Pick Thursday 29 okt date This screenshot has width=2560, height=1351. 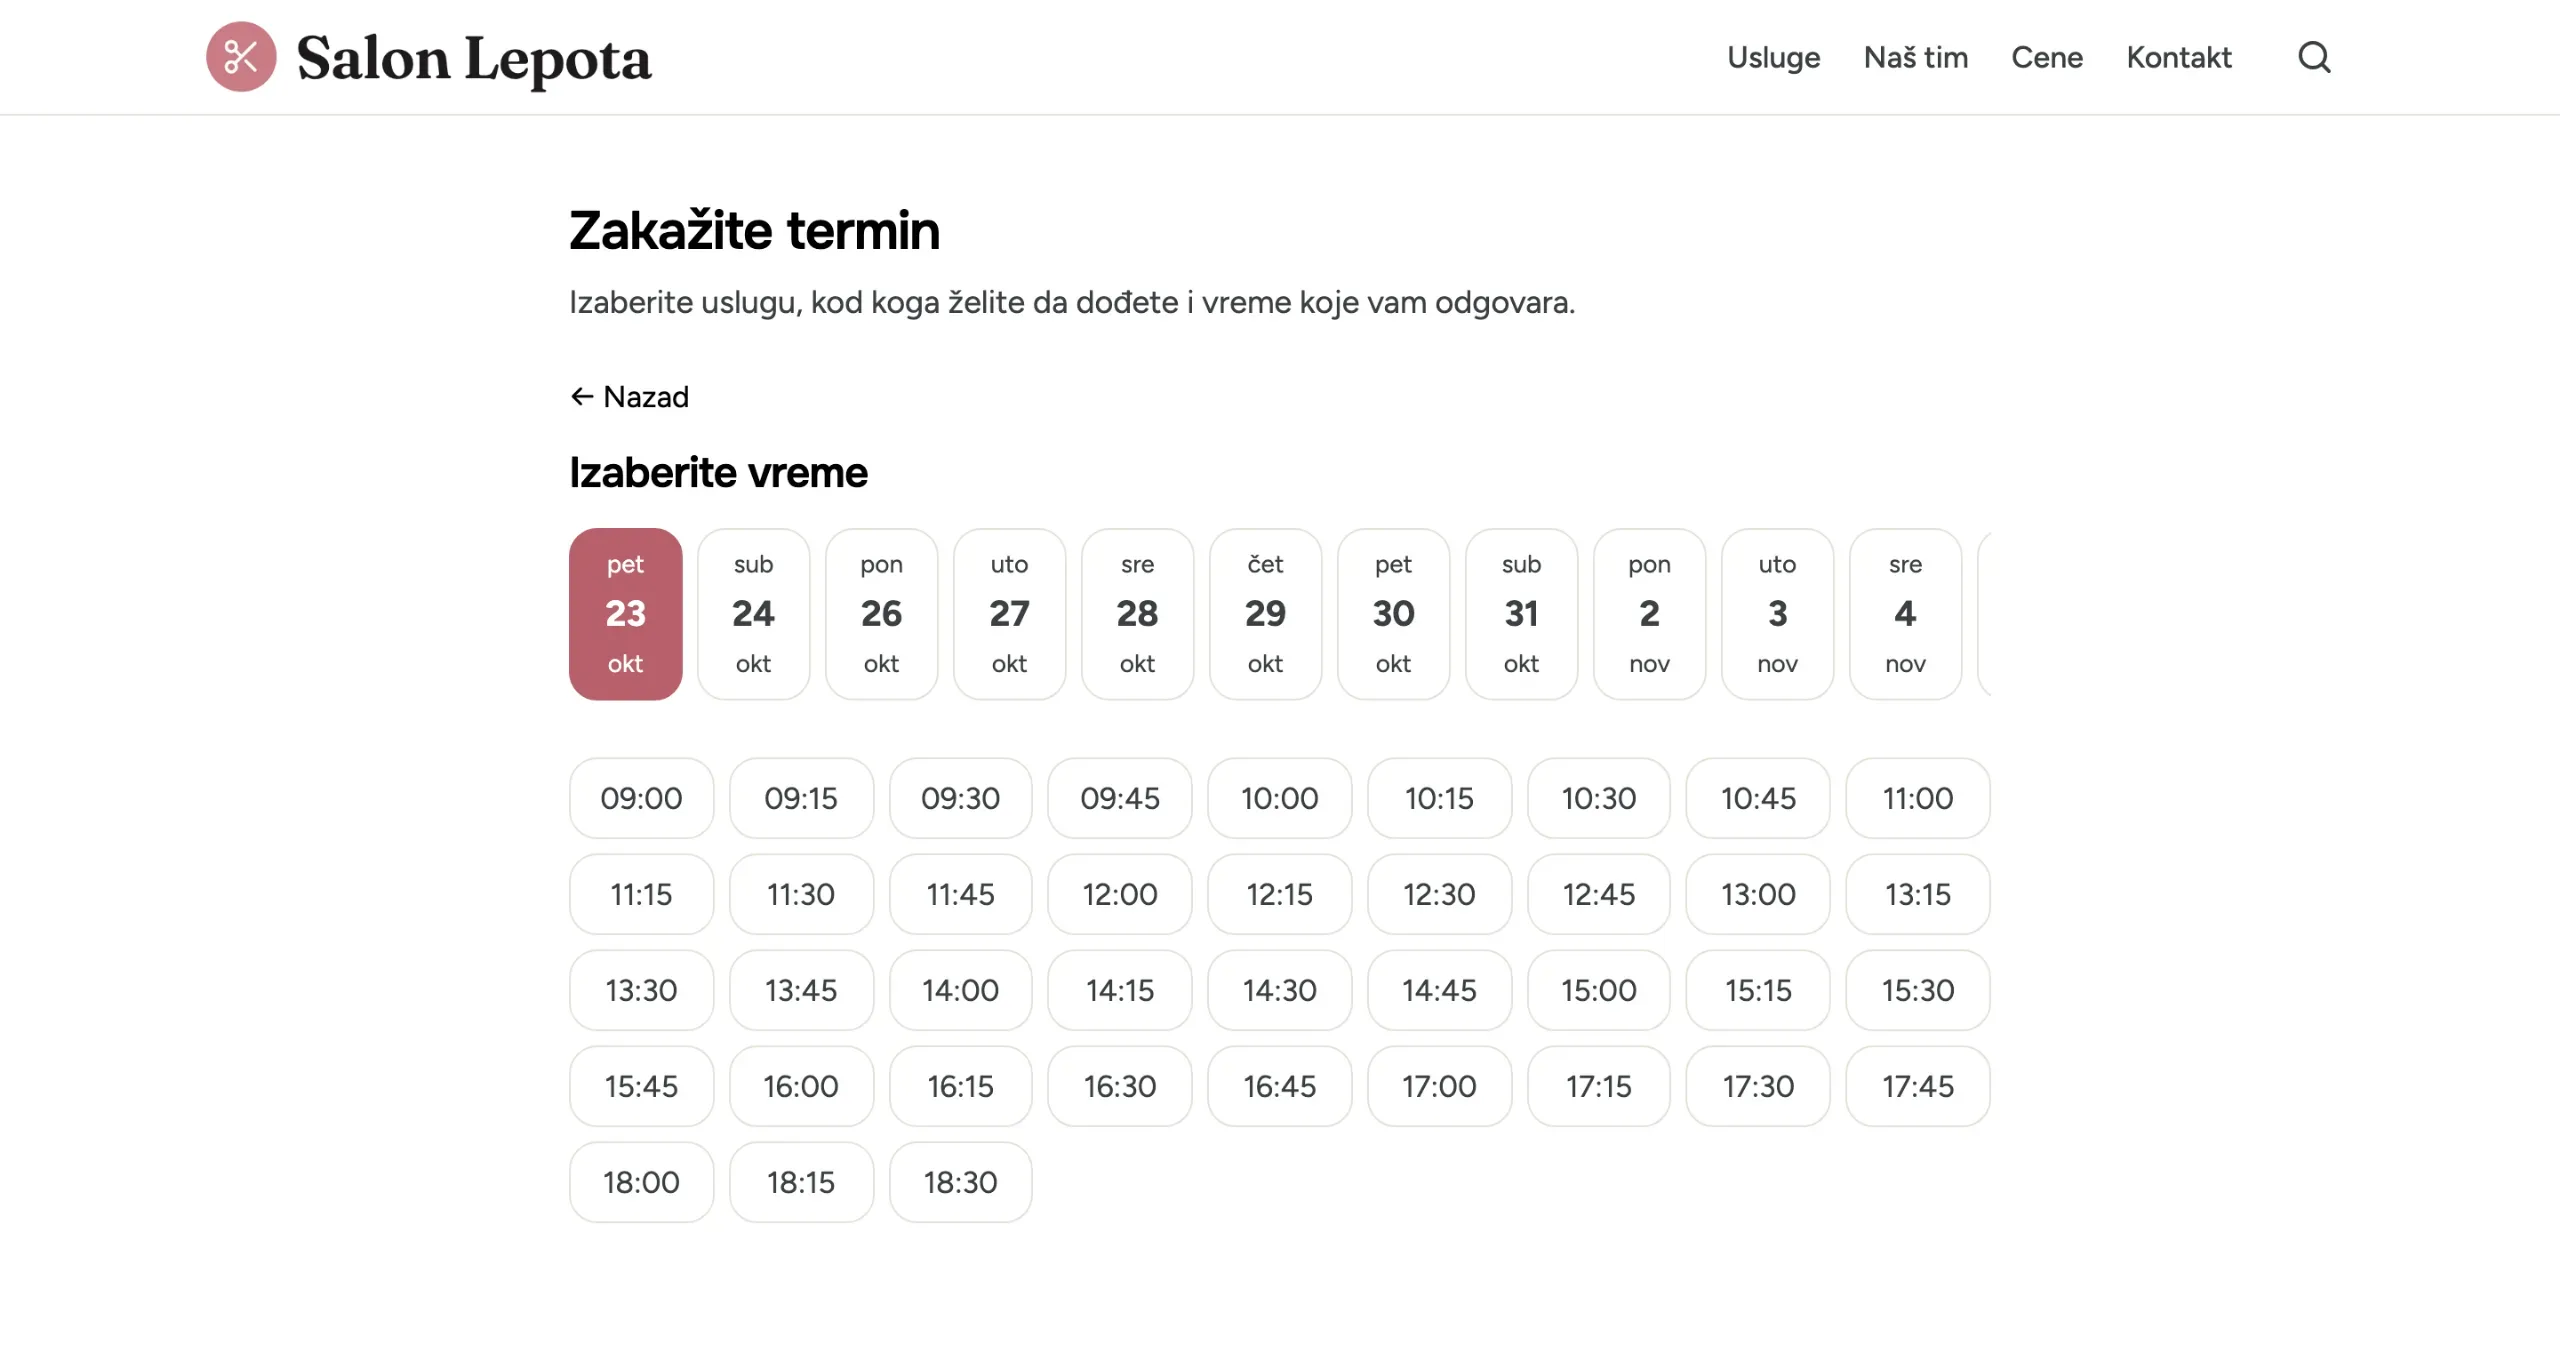1265,614
